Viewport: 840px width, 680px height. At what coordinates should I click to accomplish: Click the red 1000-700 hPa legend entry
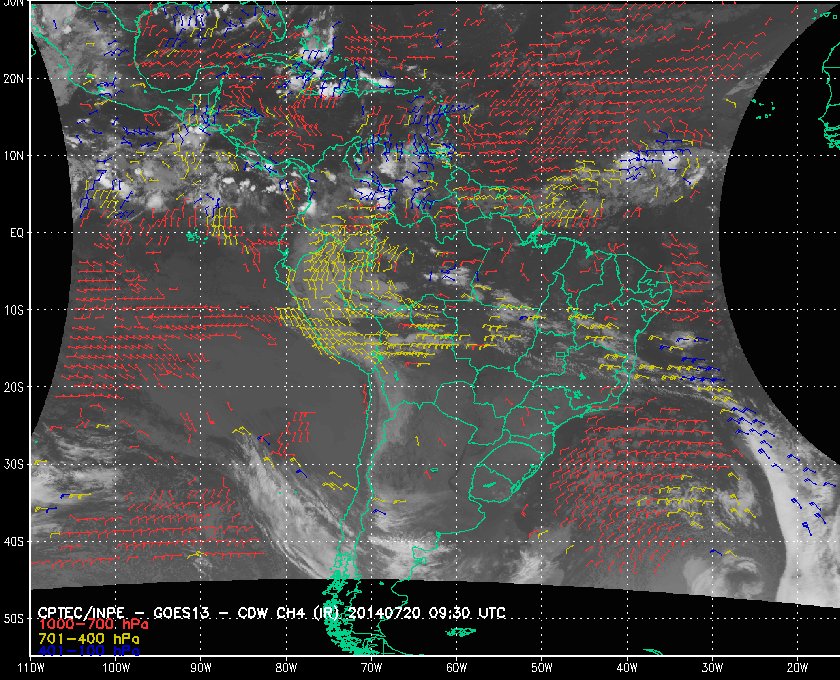pos(93,625)
